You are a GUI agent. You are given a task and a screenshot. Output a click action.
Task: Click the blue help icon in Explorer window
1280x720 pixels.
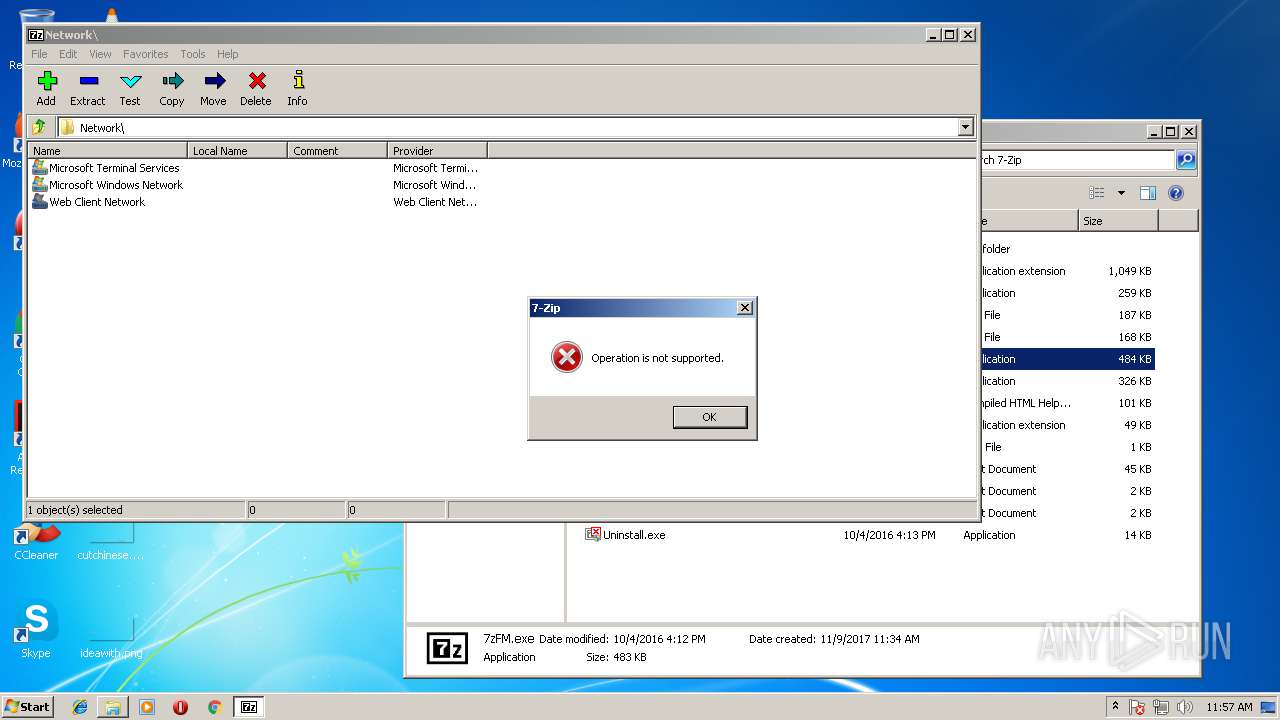point(1176,193)
